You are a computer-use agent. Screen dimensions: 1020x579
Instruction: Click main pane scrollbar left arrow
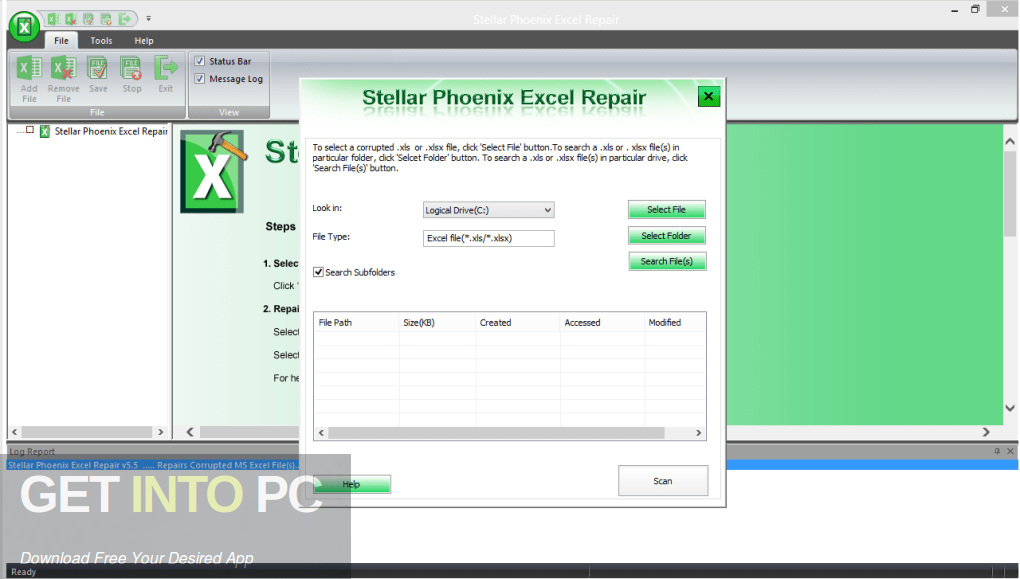190,432
